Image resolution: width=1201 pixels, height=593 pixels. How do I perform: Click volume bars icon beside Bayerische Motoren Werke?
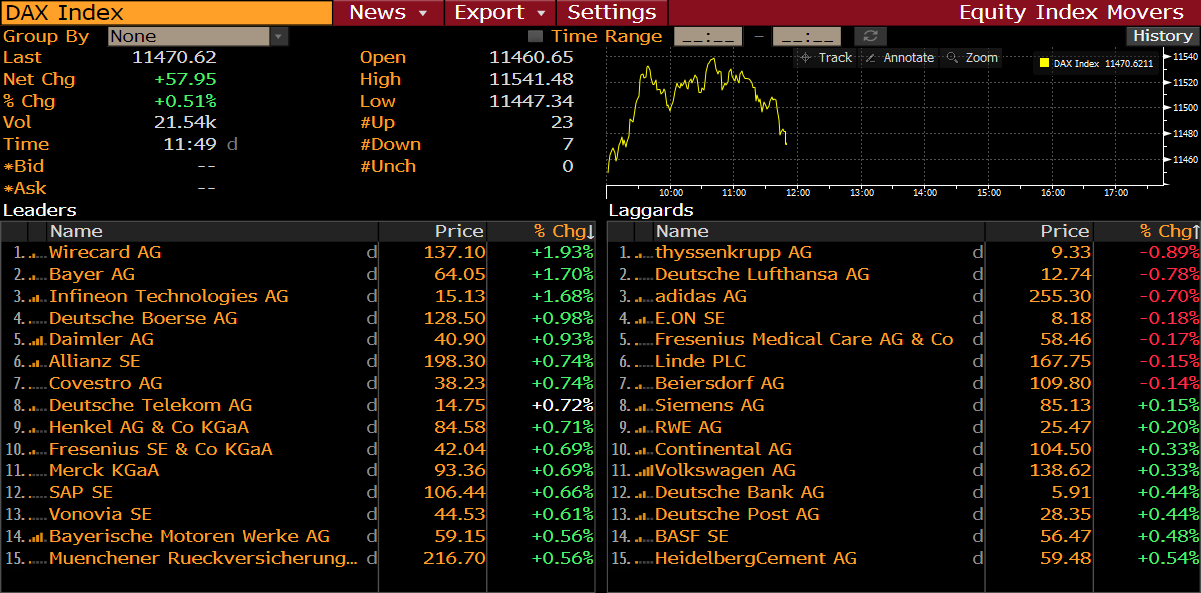38,537
